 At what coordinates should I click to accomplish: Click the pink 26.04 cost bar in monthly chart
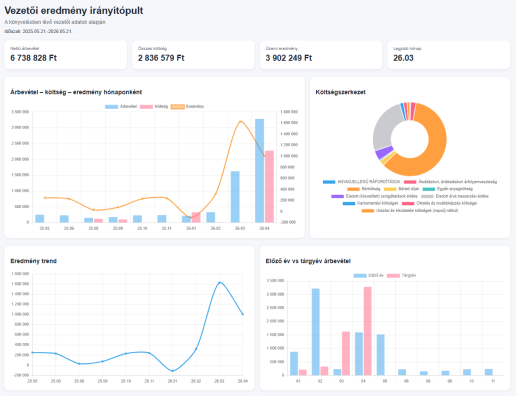pos(269,187)
